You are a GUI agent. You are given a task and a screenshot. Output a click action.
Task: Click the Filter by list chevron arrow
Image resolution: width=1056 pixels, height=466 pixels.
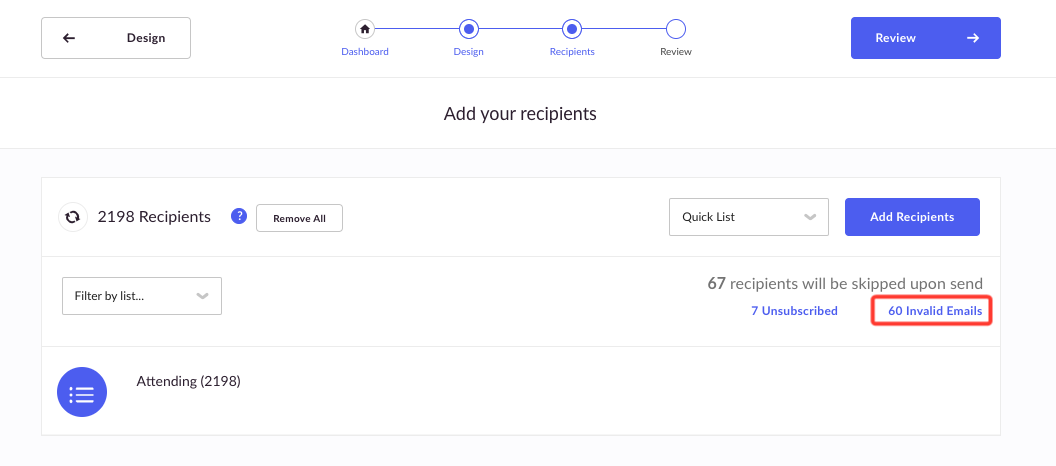[203, 296]
